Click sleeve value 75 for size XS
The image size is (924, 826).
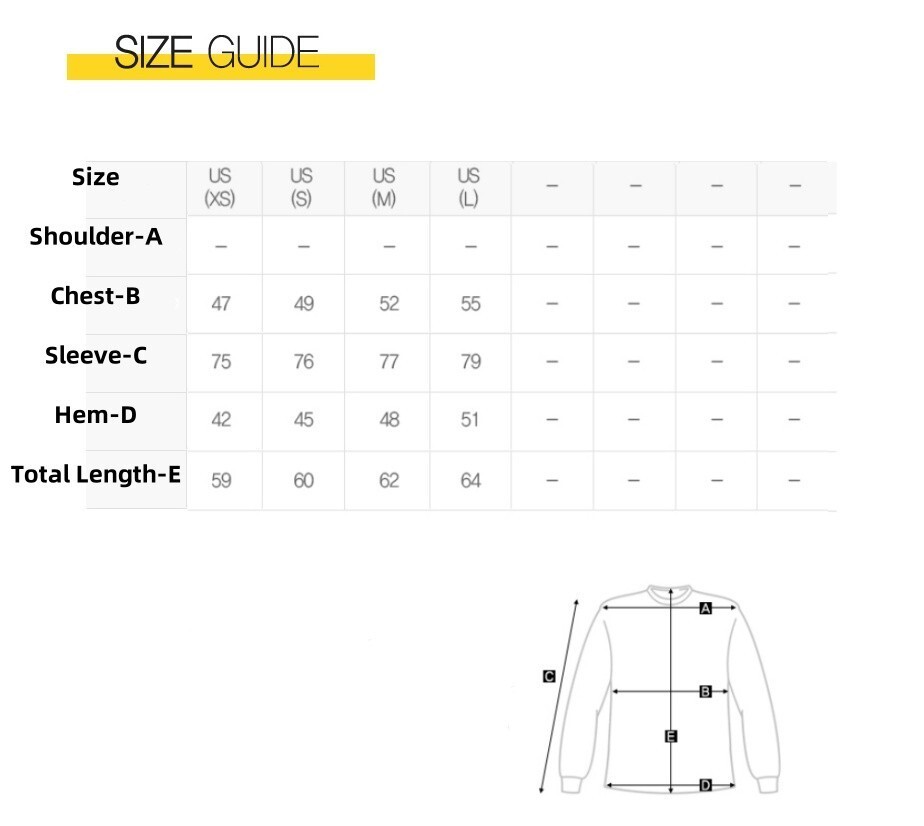(221, 361)
